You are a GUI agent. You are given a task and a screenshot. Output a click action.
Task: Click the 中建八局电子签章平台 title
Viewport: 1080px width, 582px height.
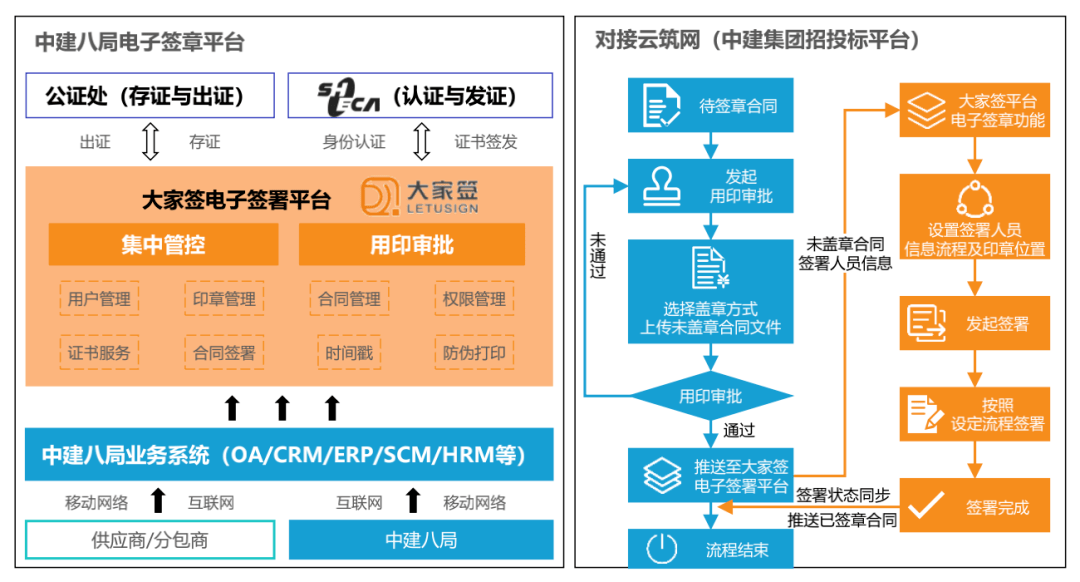click(x=140, y=42)
